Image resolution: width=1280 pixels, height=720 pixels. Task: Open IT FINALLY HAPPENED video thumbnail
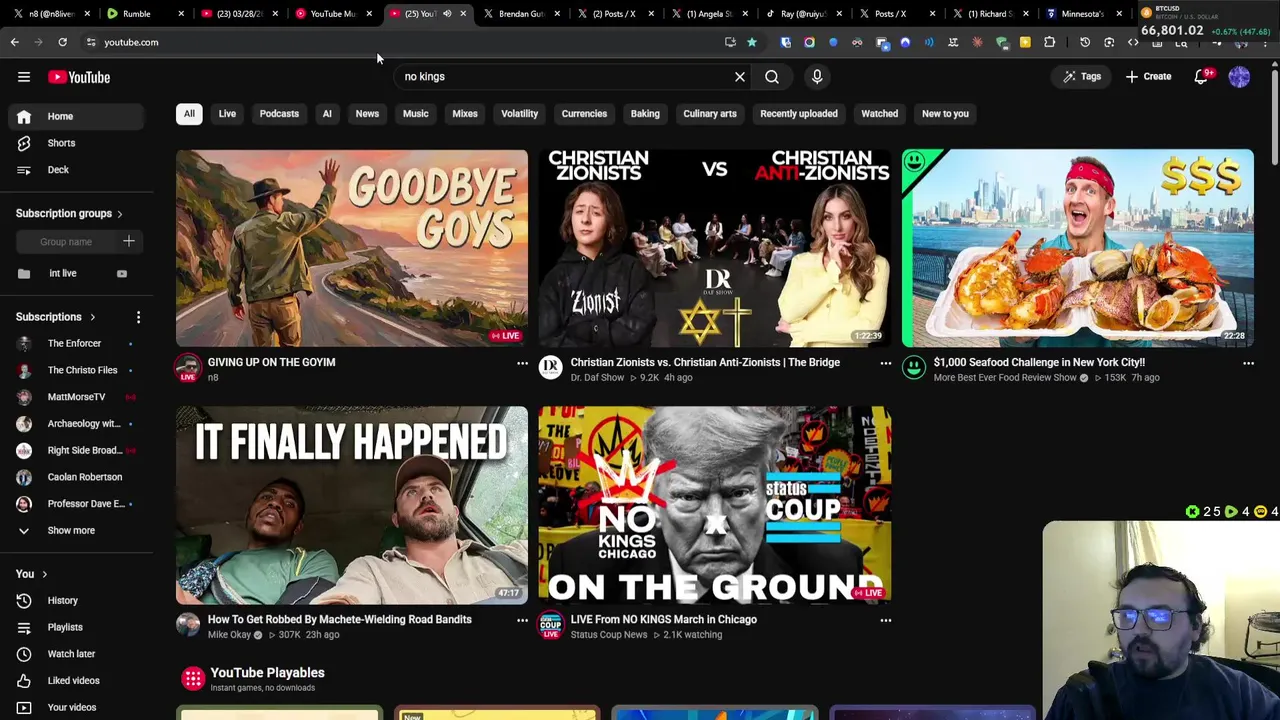pos(352,505)
